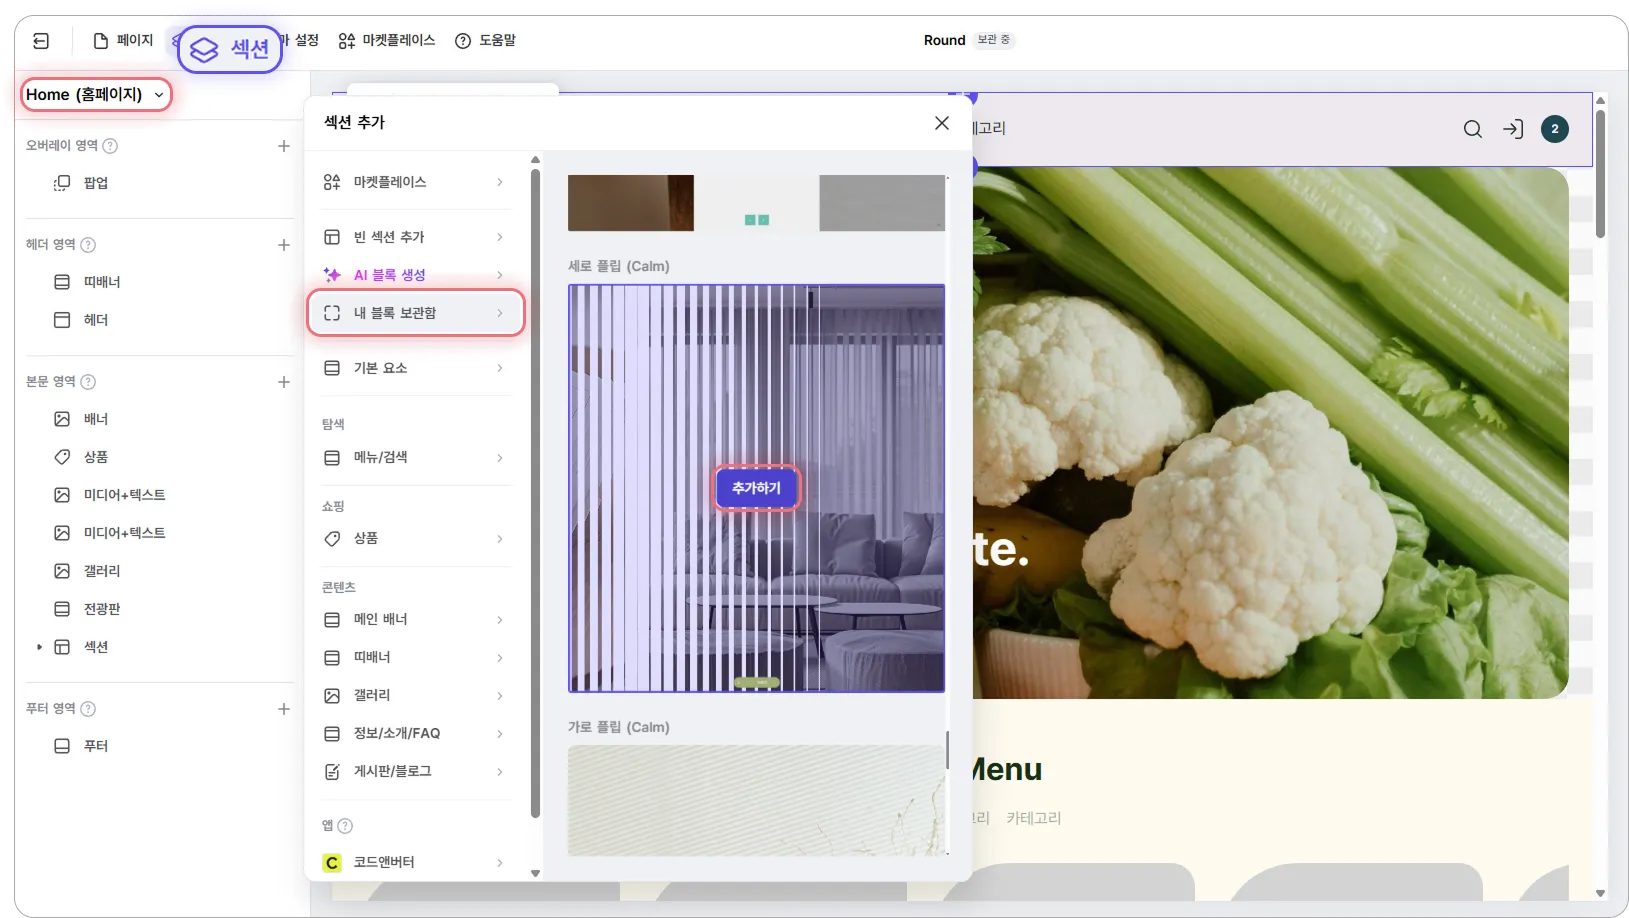Open the AI 블록 생성 option
This screenshot has height=918, width=1629.
[415, 275]
